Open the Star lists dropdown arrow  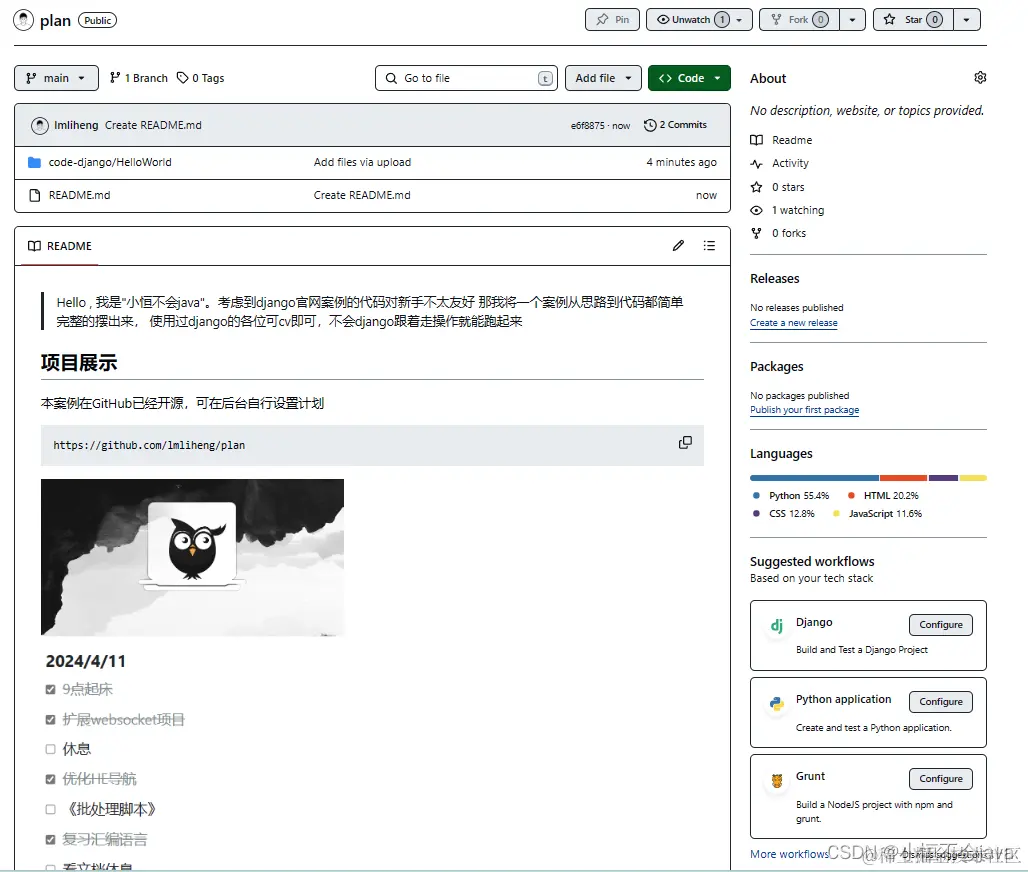966,20
